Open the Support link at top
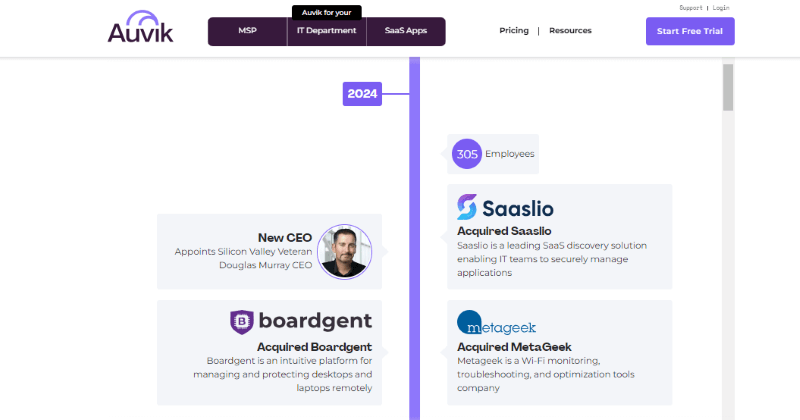Image resolution: width=800 pixels, height=420 pixels. point(691,8)
